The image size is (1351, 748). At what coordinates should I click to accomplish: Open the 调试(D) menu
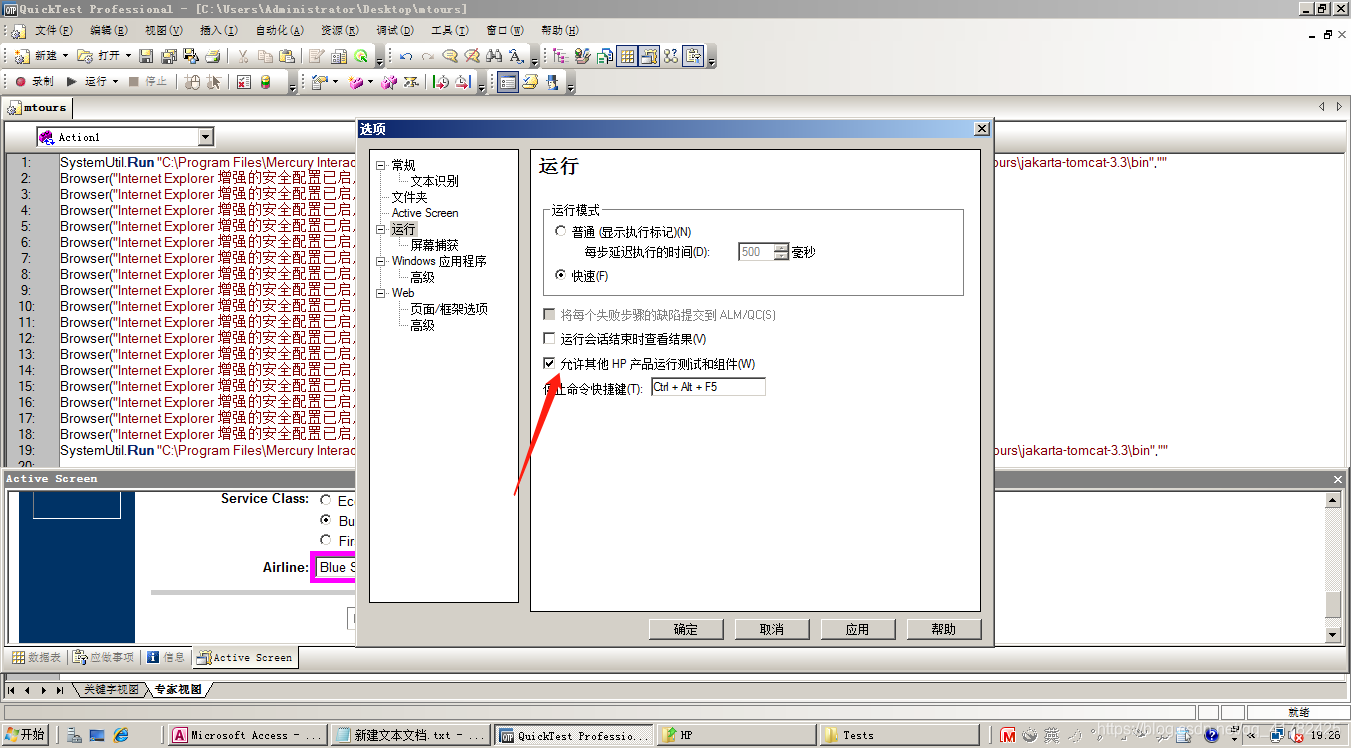tap(395, 31)
